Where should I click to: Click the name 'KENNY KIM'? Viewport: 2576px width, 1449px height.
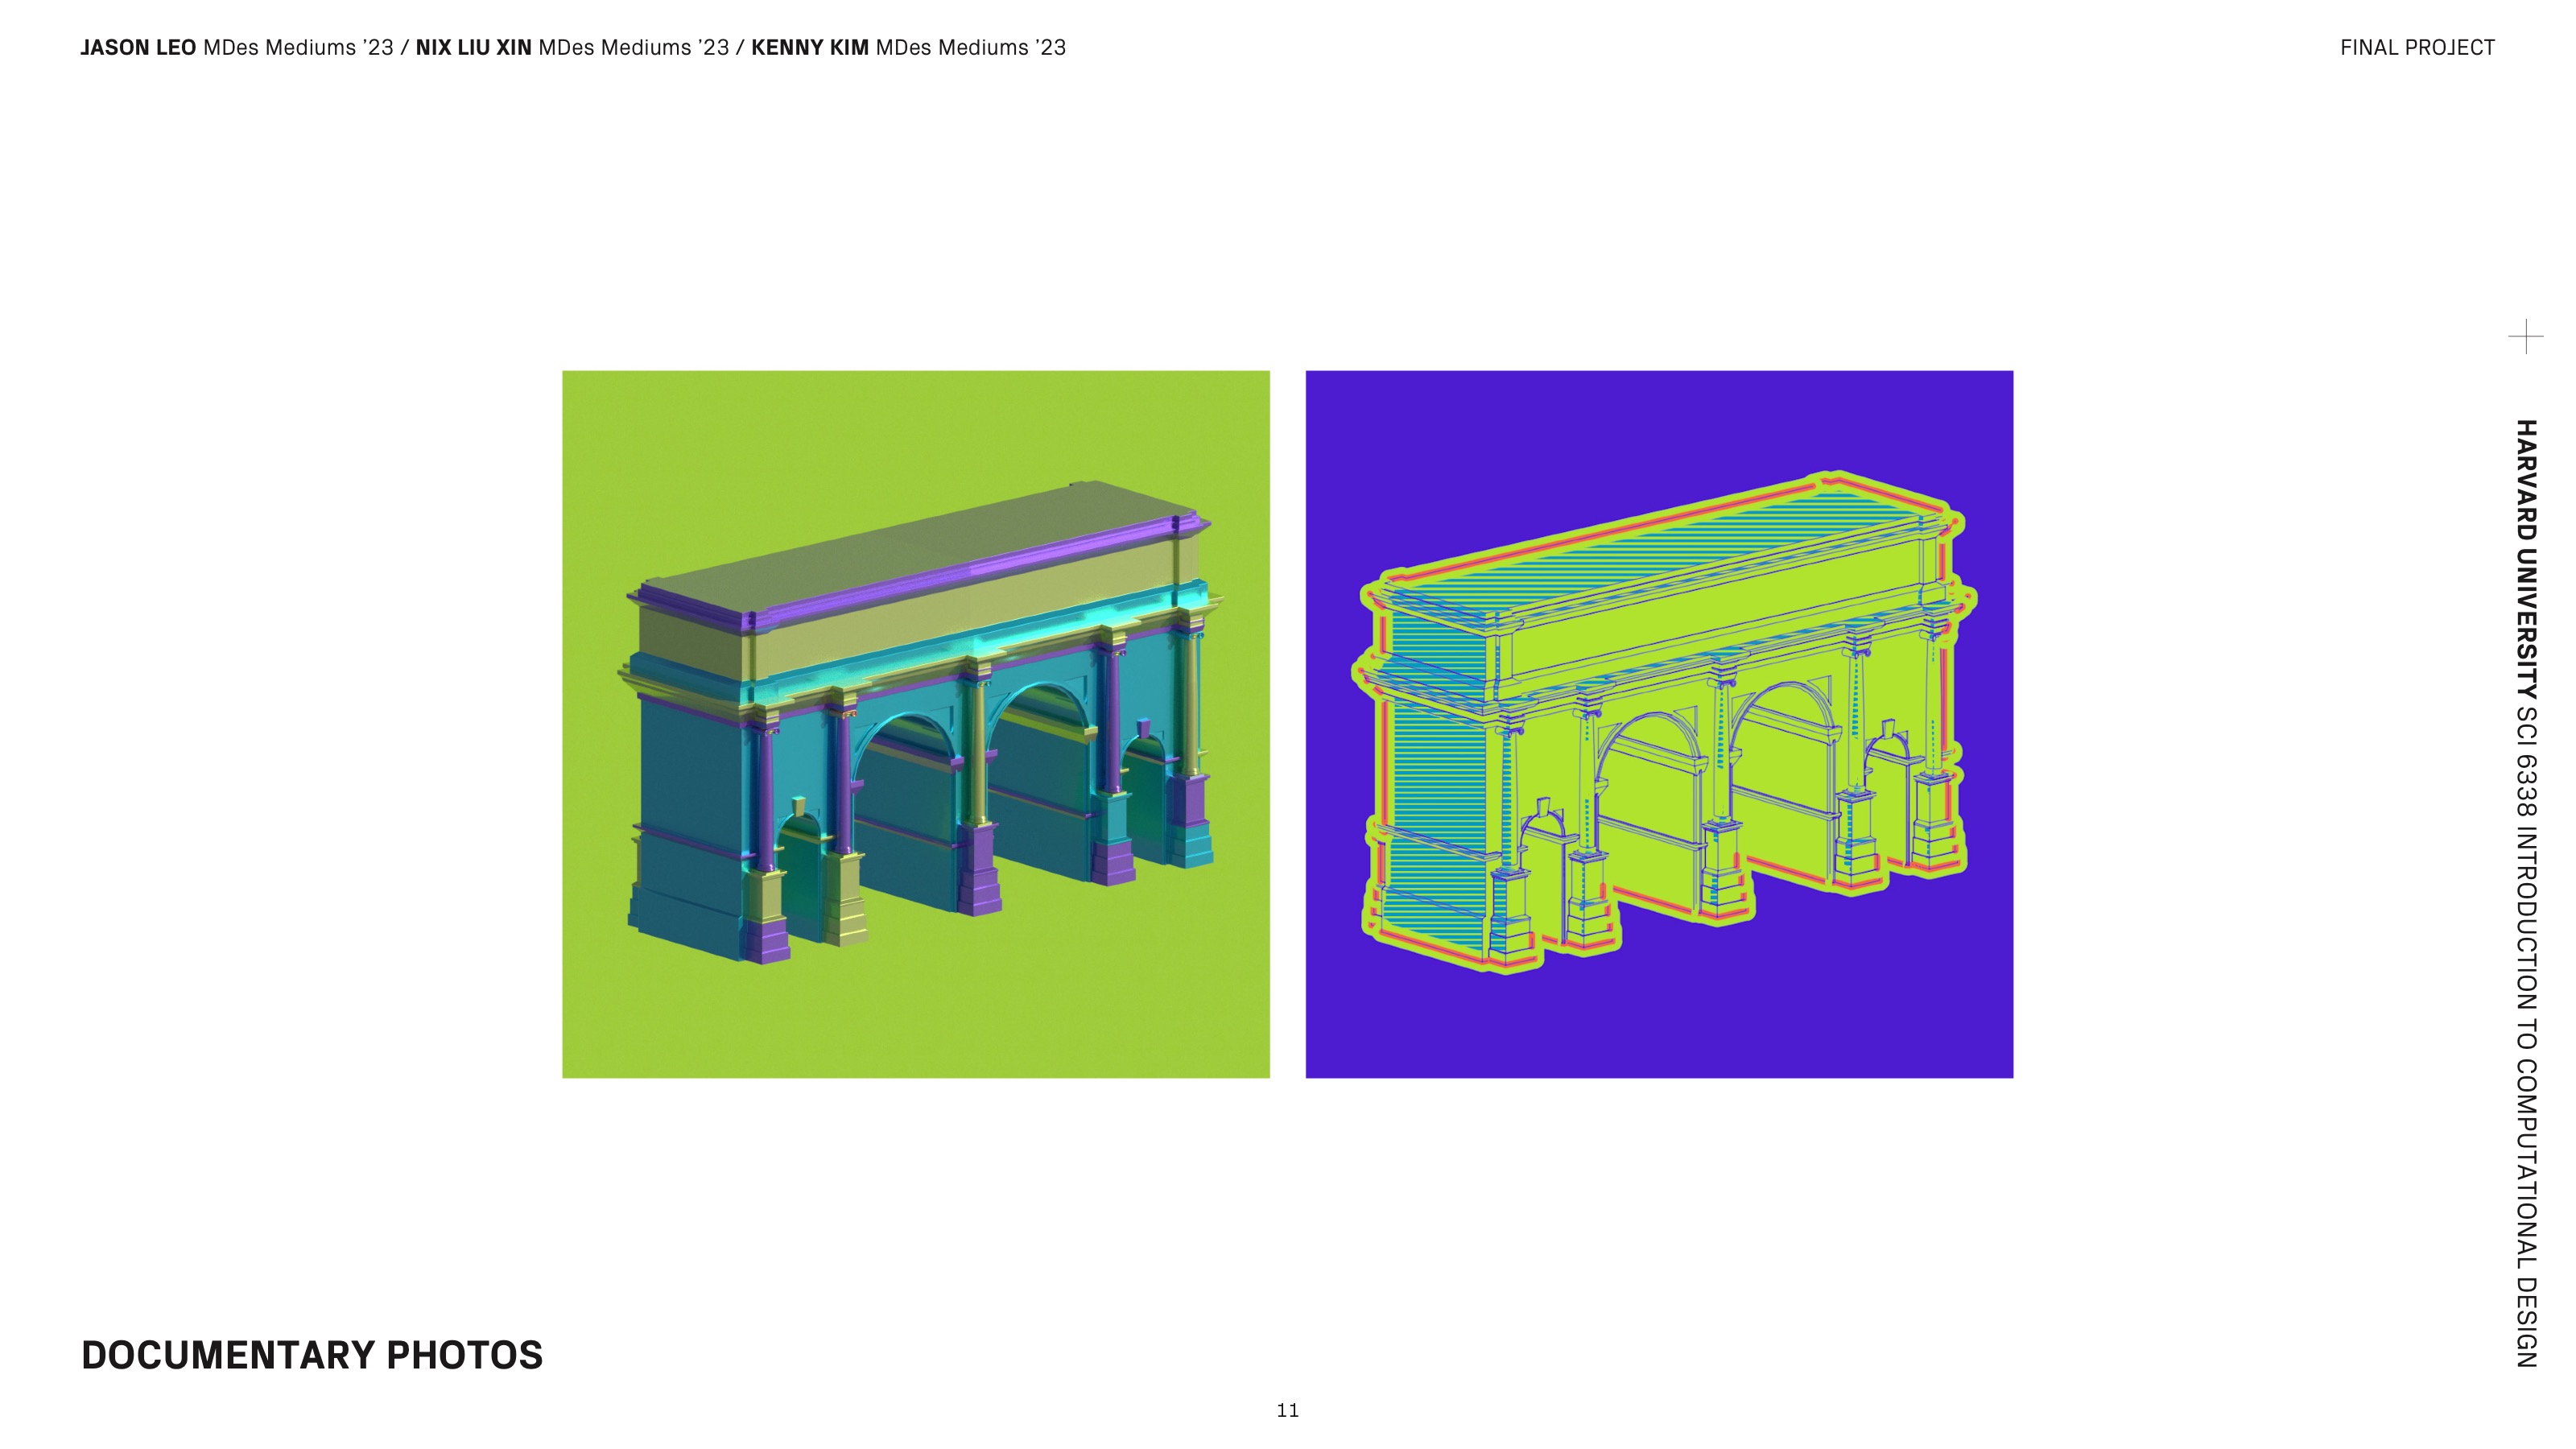click(x=810, y=48)
